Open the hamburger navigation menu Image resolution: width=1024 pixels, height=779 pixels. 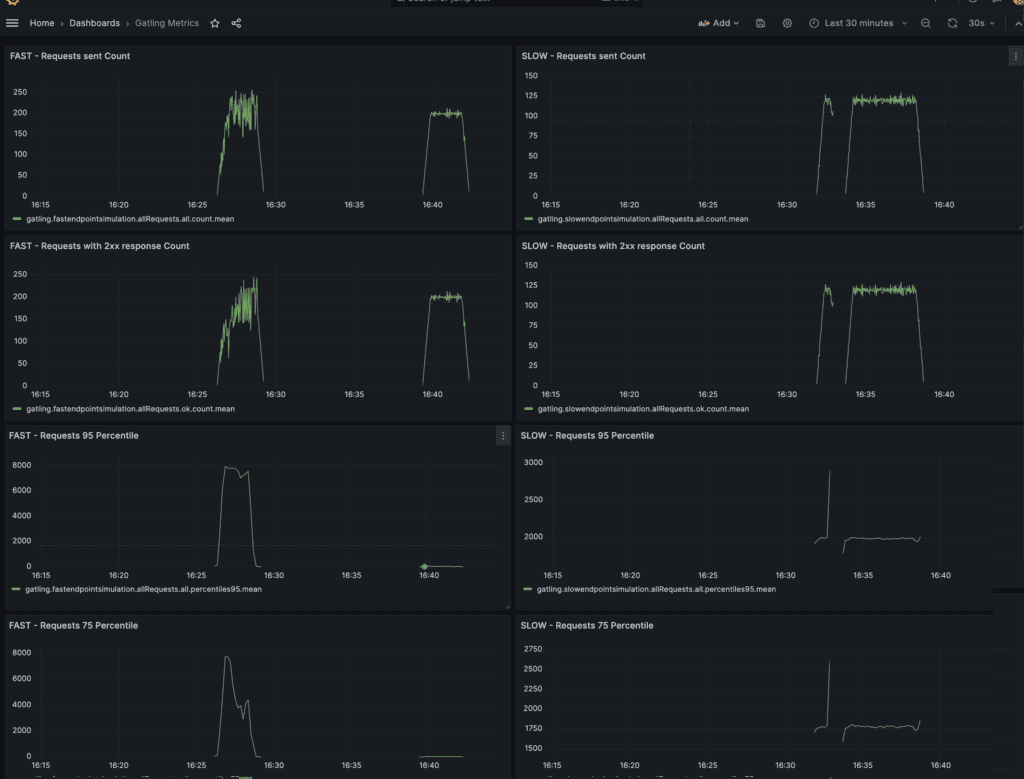tap(13, 23)
